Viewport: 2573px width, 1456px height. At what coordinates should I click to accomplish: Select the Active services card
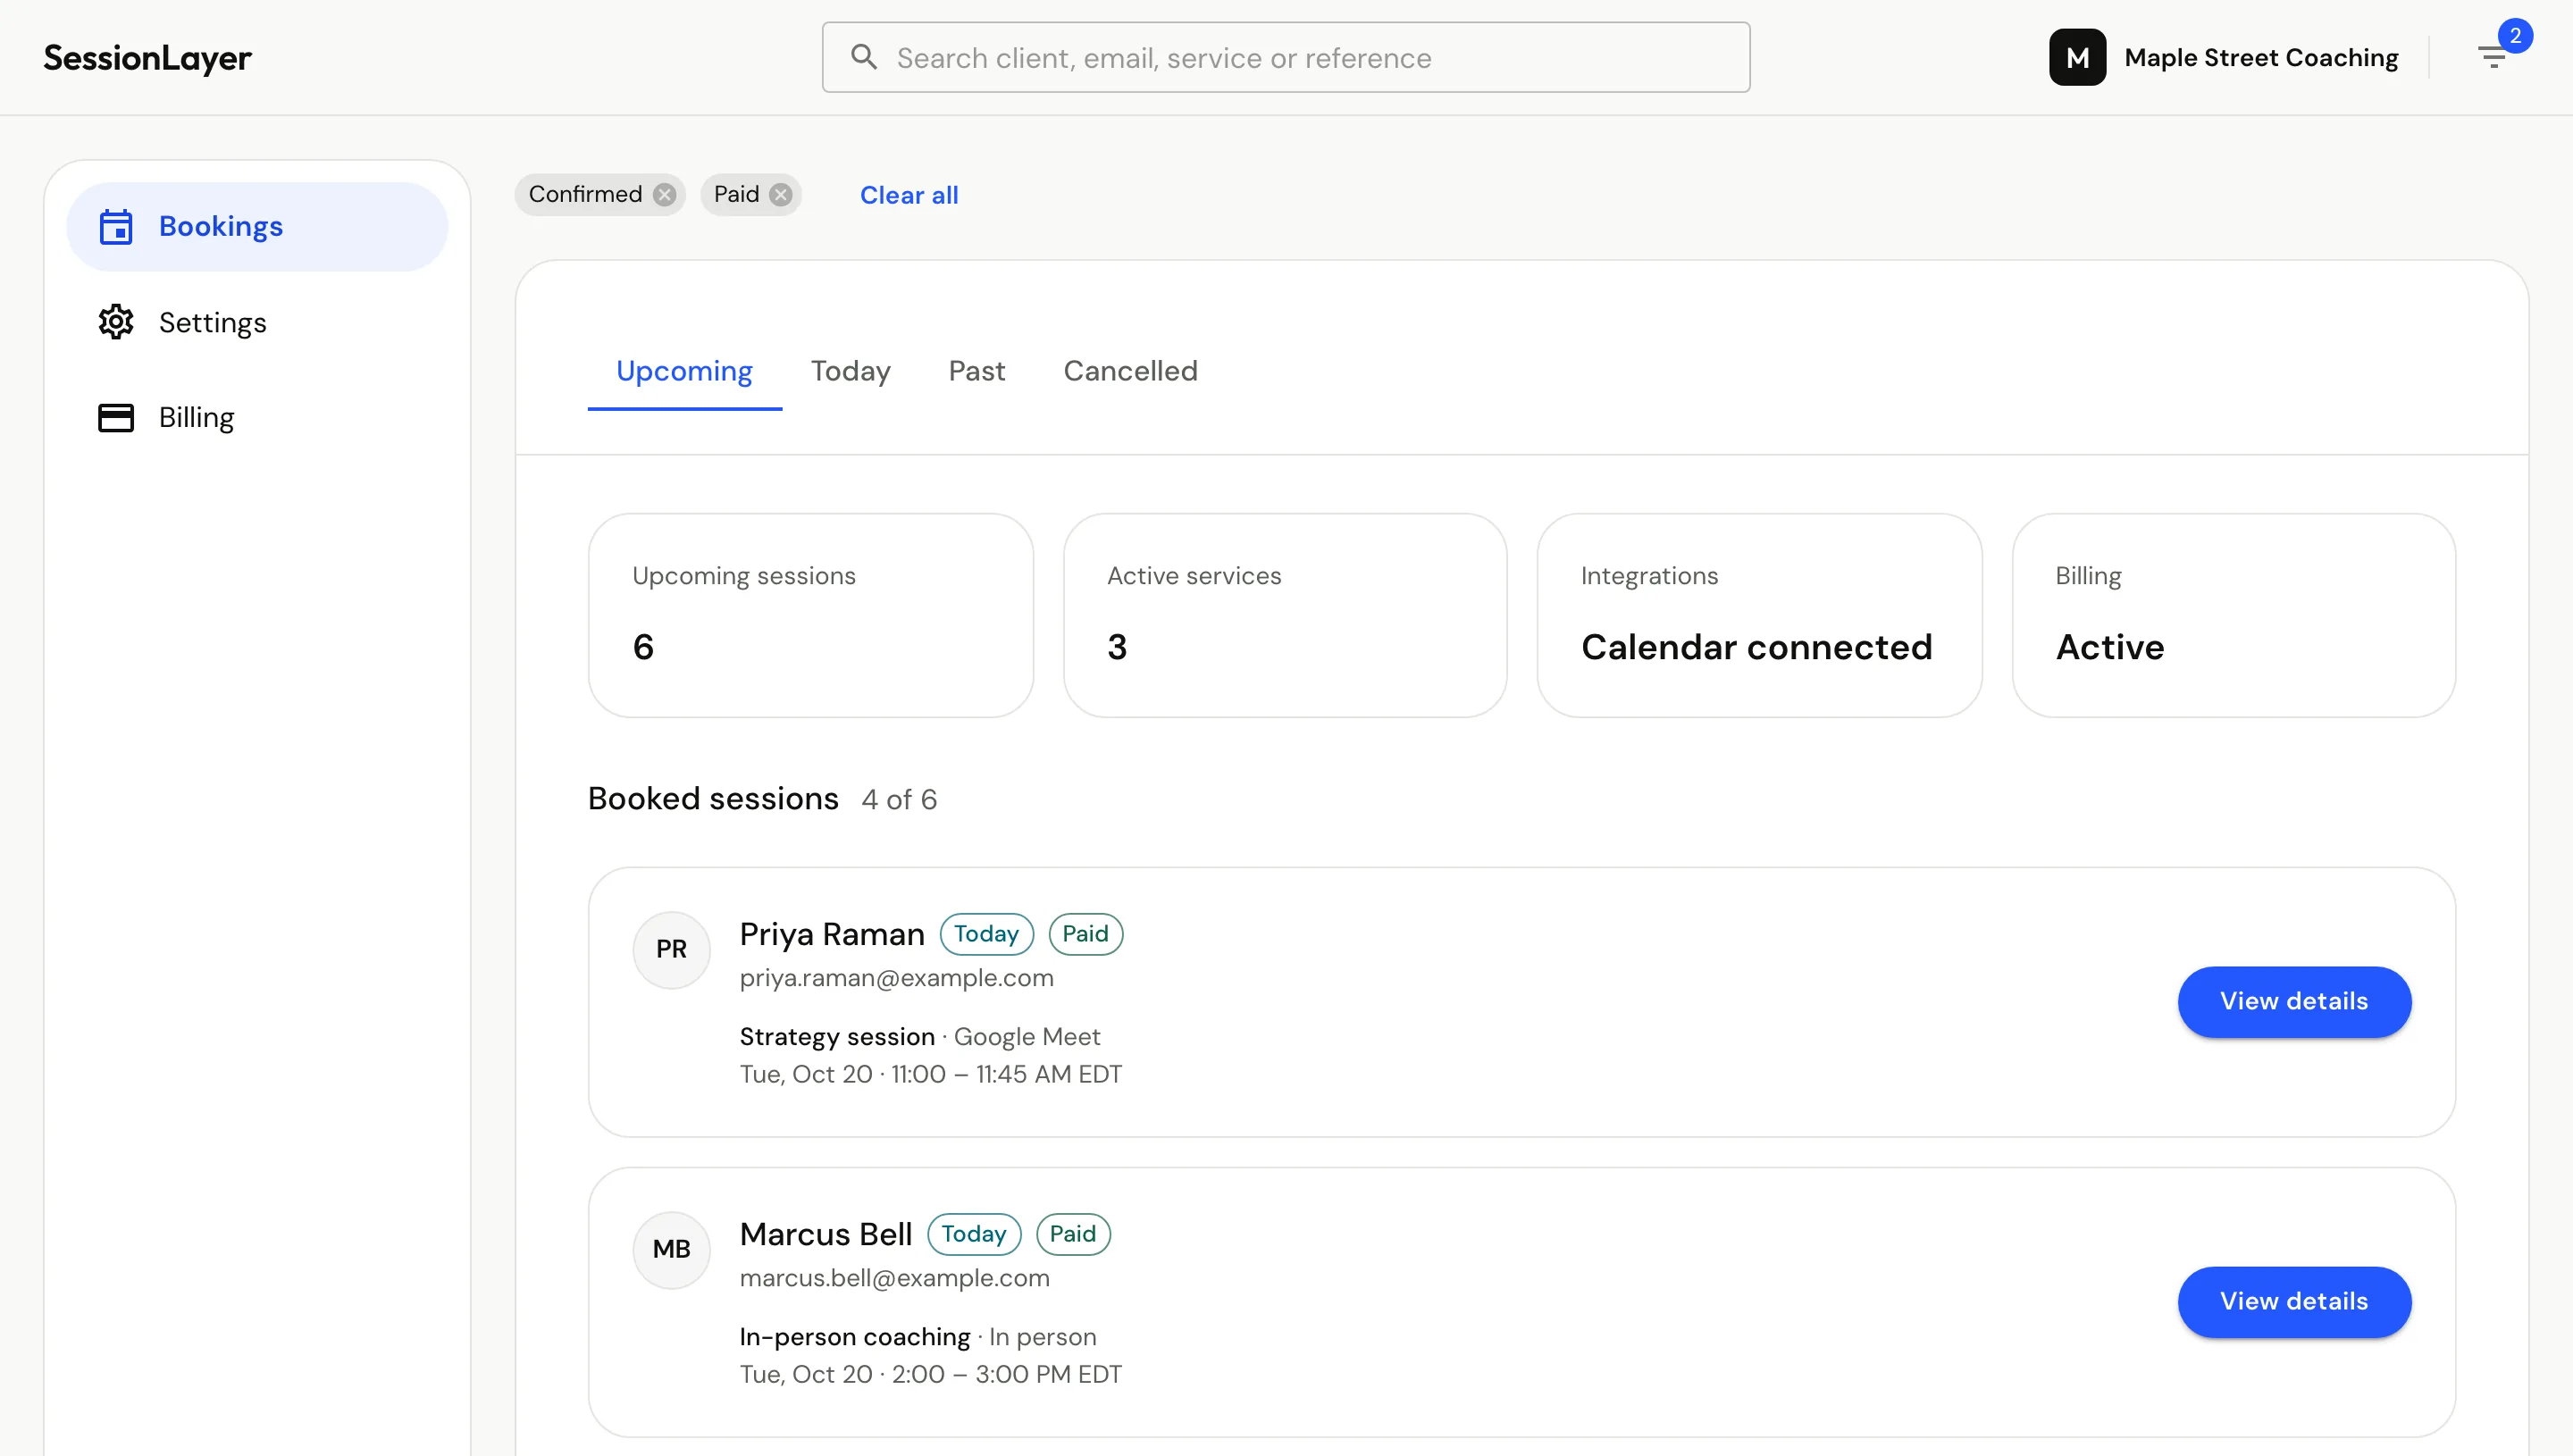pyautogui.click(x=1285, y=615)
